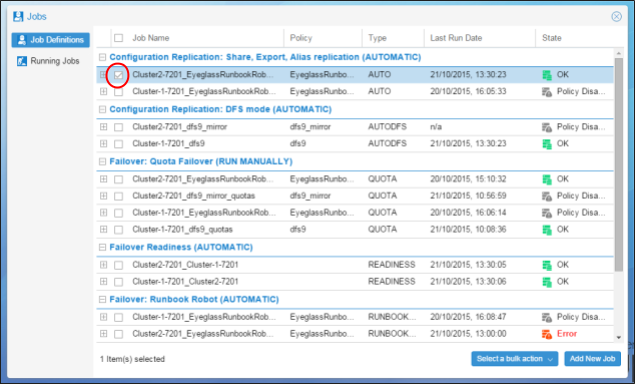Collapse the Failover Quota Failover group
This screenshot has height=384, width=635.
[x=103, y=162]
